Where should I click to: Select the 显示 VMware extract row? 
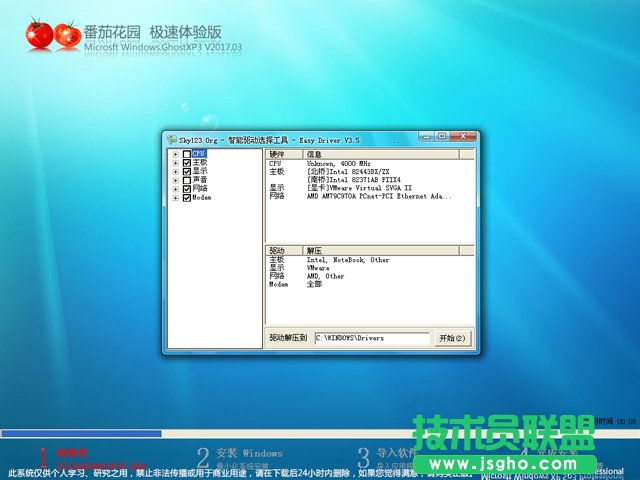(370, 268)
